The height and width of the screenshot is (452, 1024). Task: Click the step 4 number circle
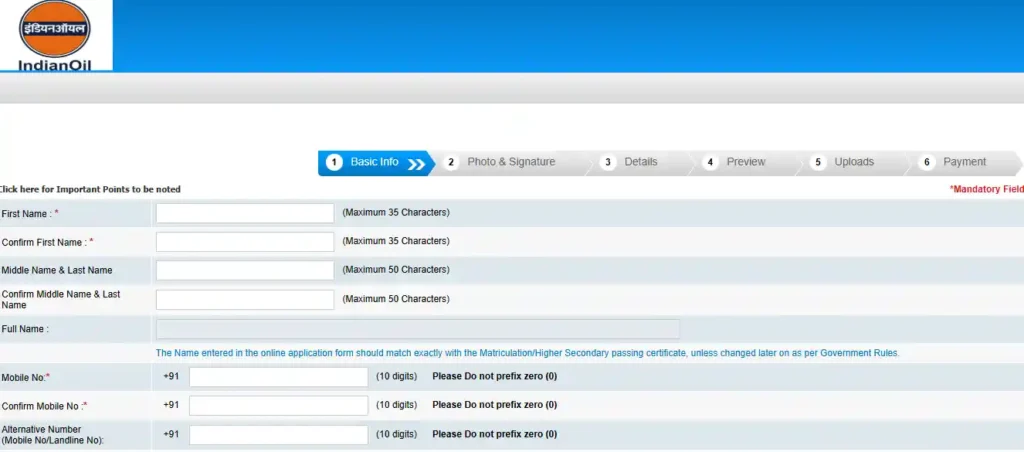pos(710,162)
